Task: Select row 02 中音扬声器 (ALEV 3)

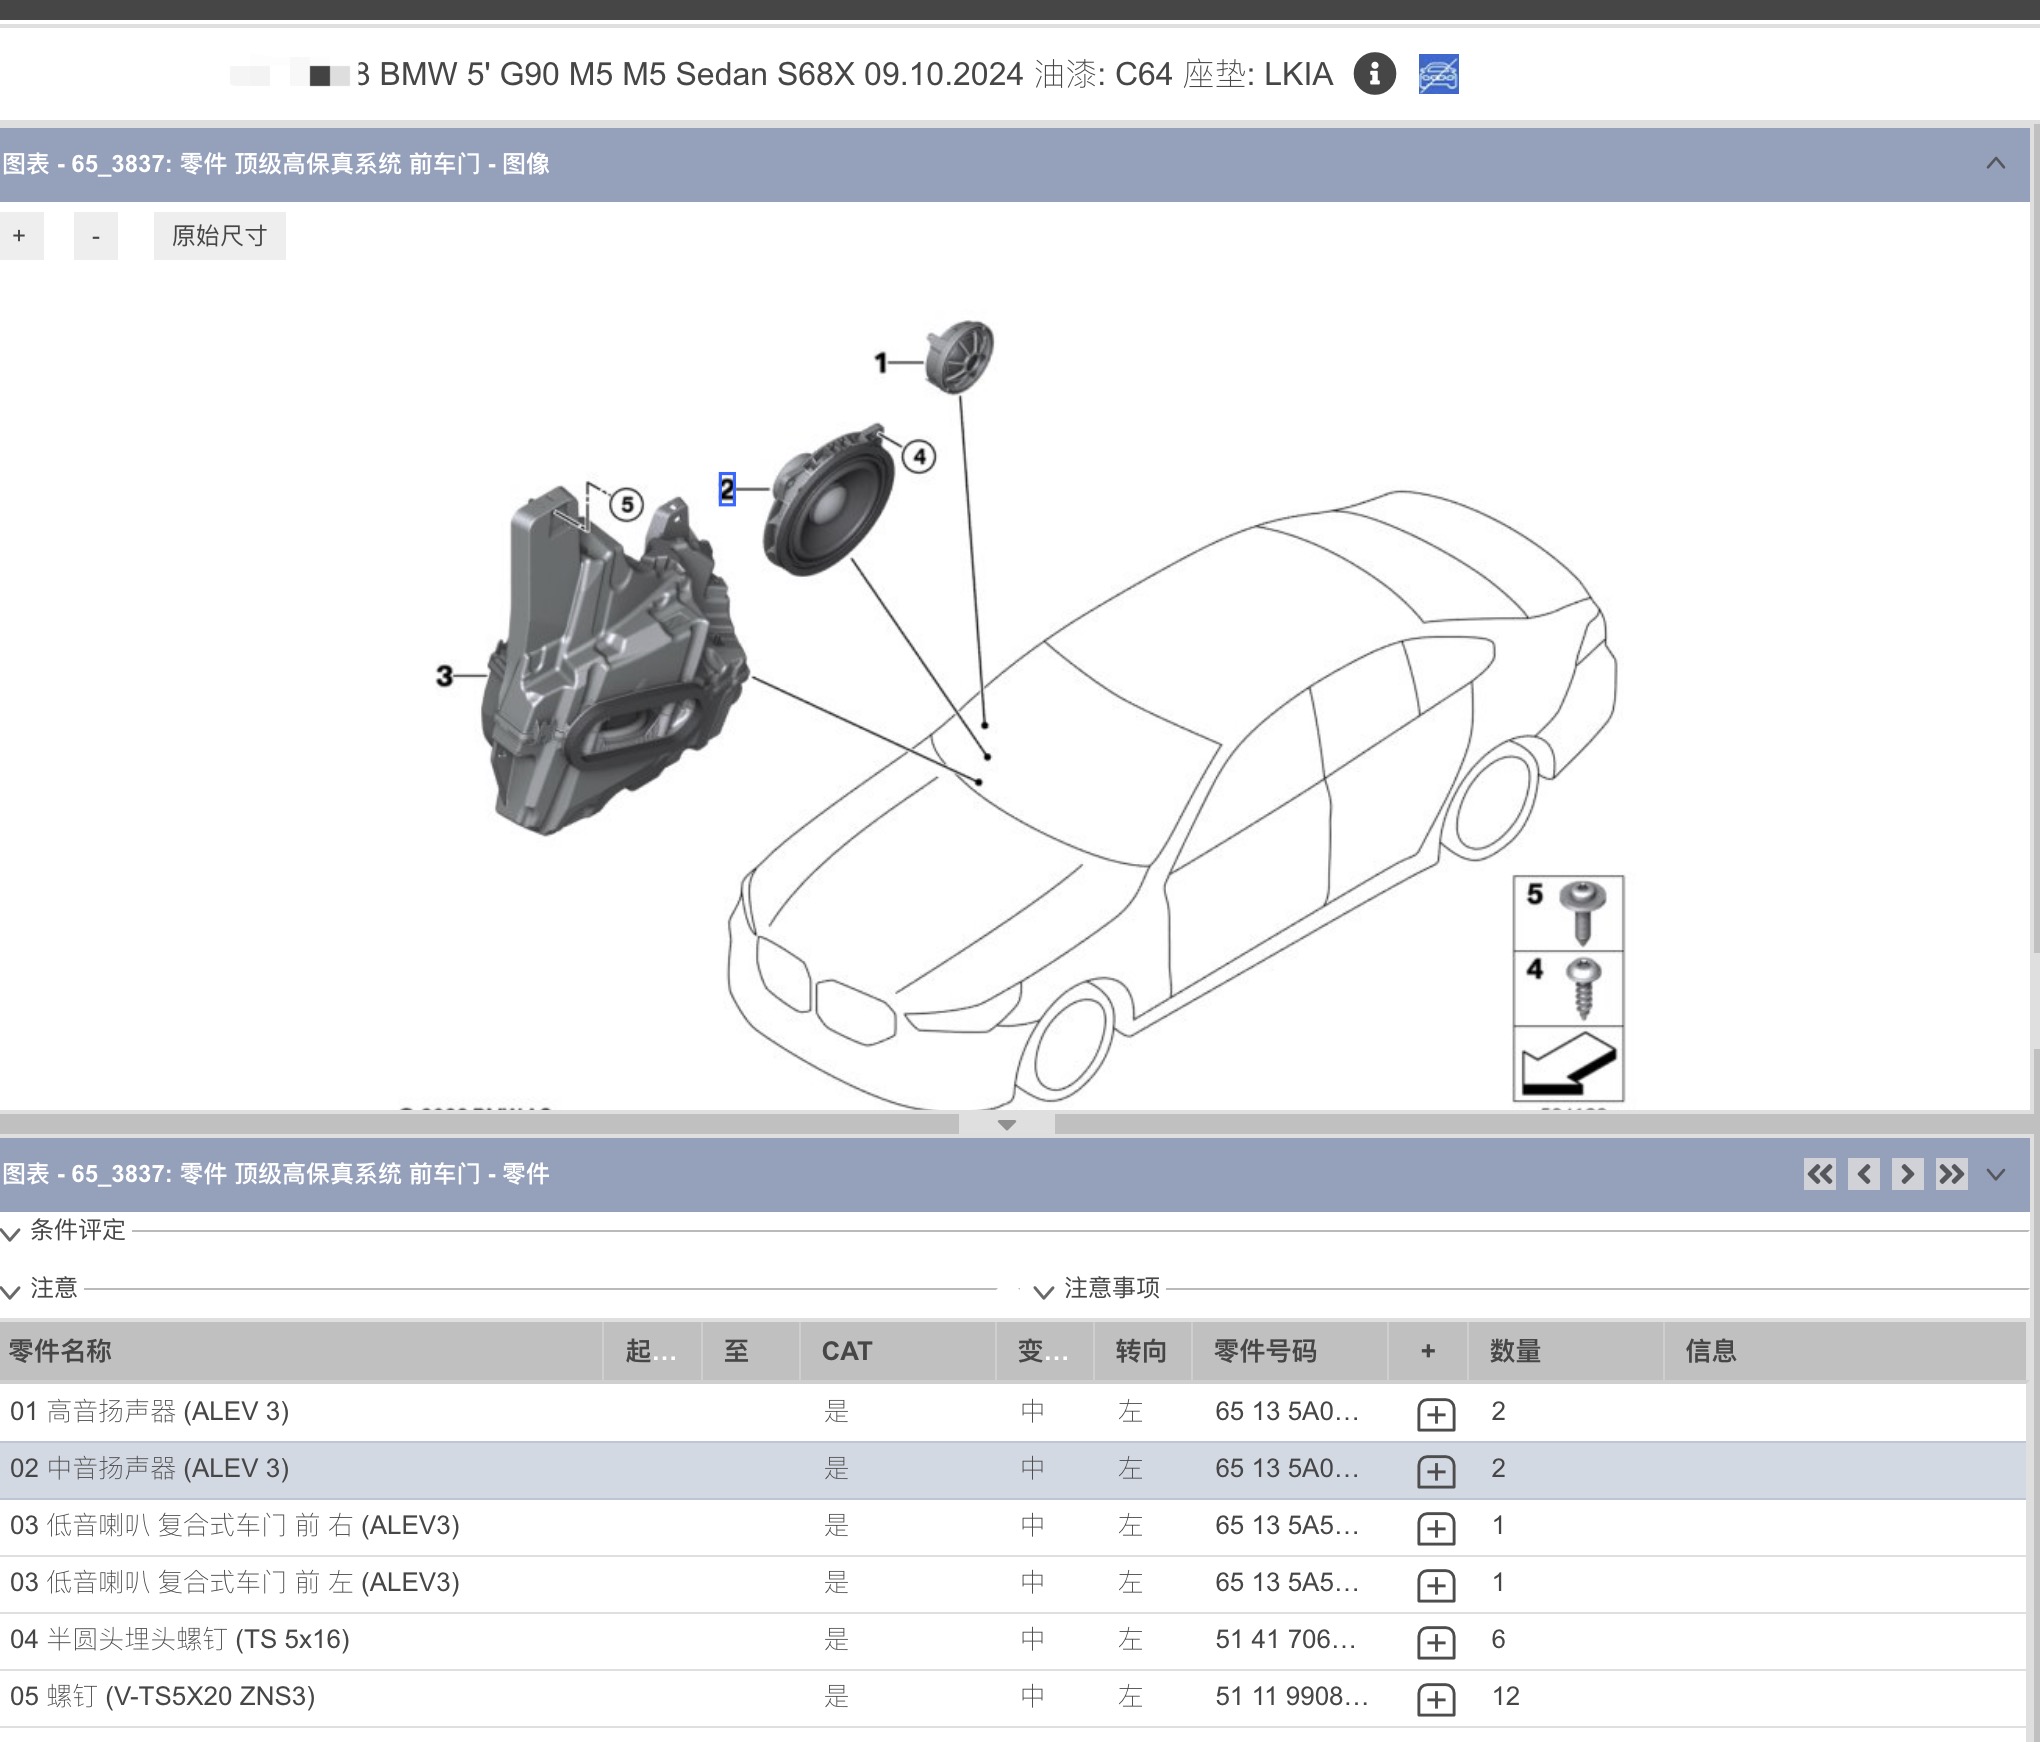Action: tap(1013, 1469)
